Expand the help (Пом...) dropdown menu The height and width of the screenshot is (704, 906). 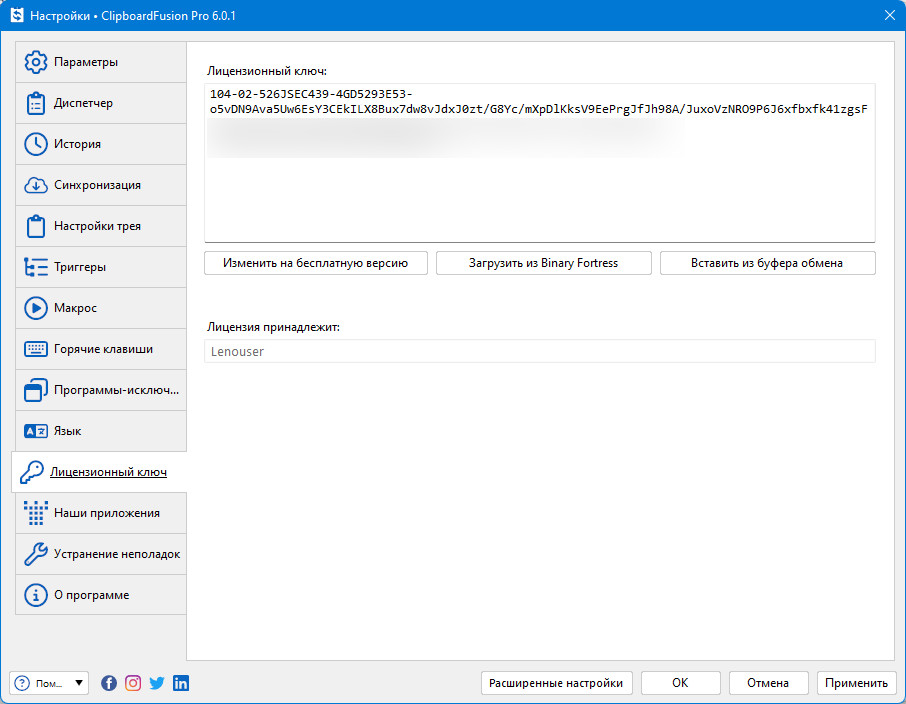click(x=49, y=683)
